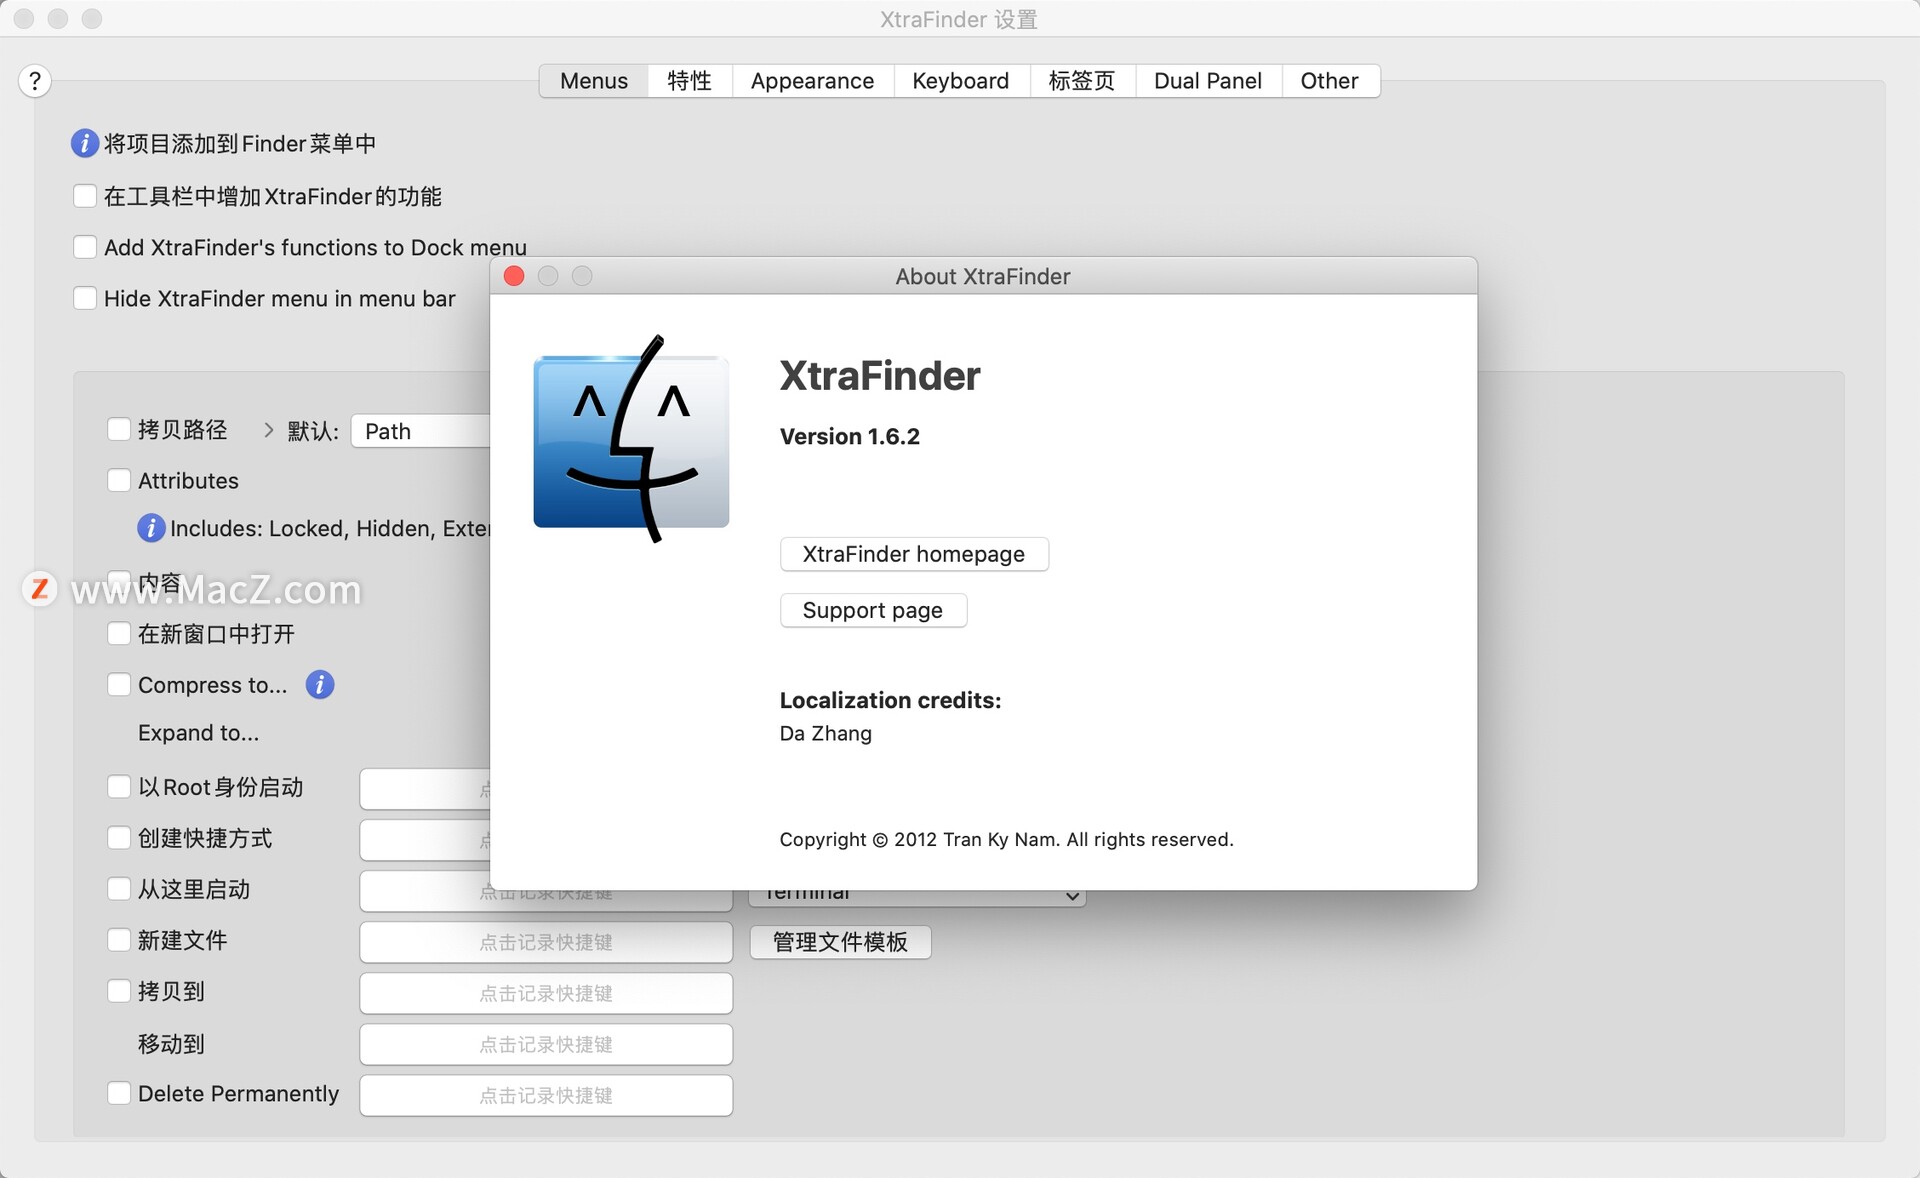The height and width of the screenshot is (1178, 1920).
Task: Switch to the Appearance tab
Action: [x=813, y=78]
